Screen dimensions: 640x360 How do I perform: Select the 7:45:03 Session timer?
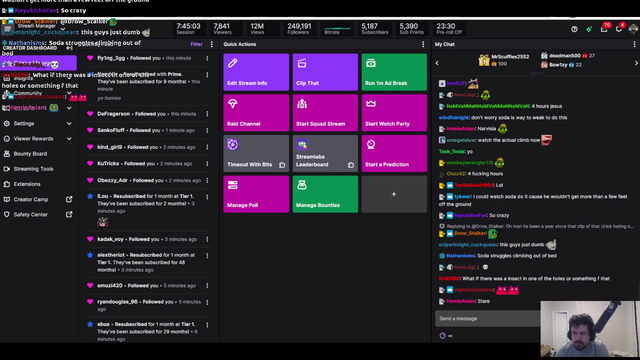pyautogui.click(x=188, y=29)
